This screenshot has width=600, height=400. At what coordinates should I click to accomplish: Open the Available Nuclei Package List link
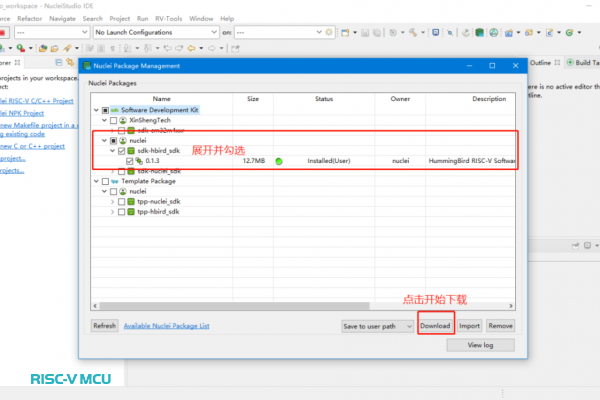(x=166, y=326)
